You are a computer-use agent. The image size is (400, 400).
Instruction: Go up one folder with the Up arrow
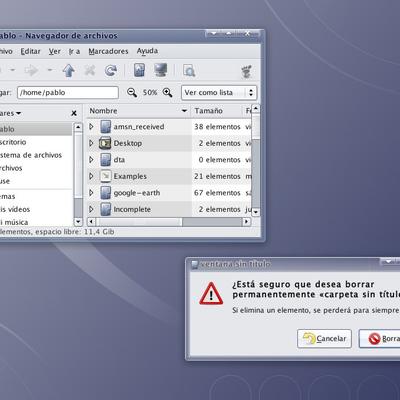tap(69, 70)
